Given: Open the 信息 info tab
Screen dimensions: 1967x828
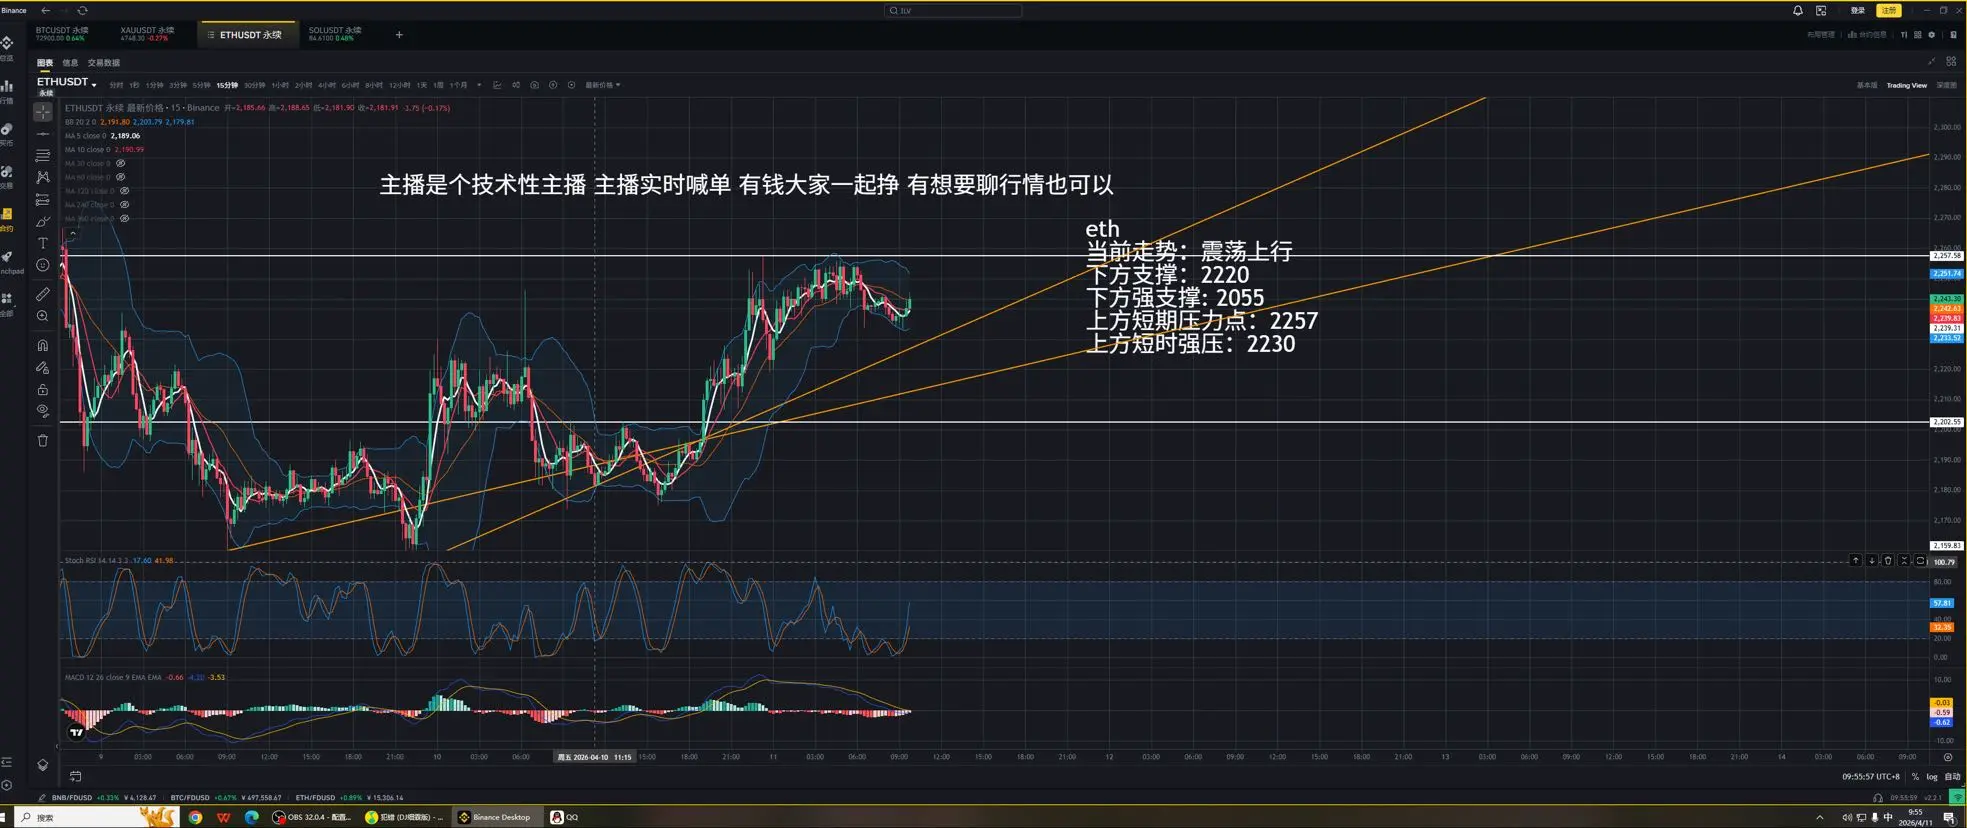Looking at the screenshot, I should coord(70,63).
